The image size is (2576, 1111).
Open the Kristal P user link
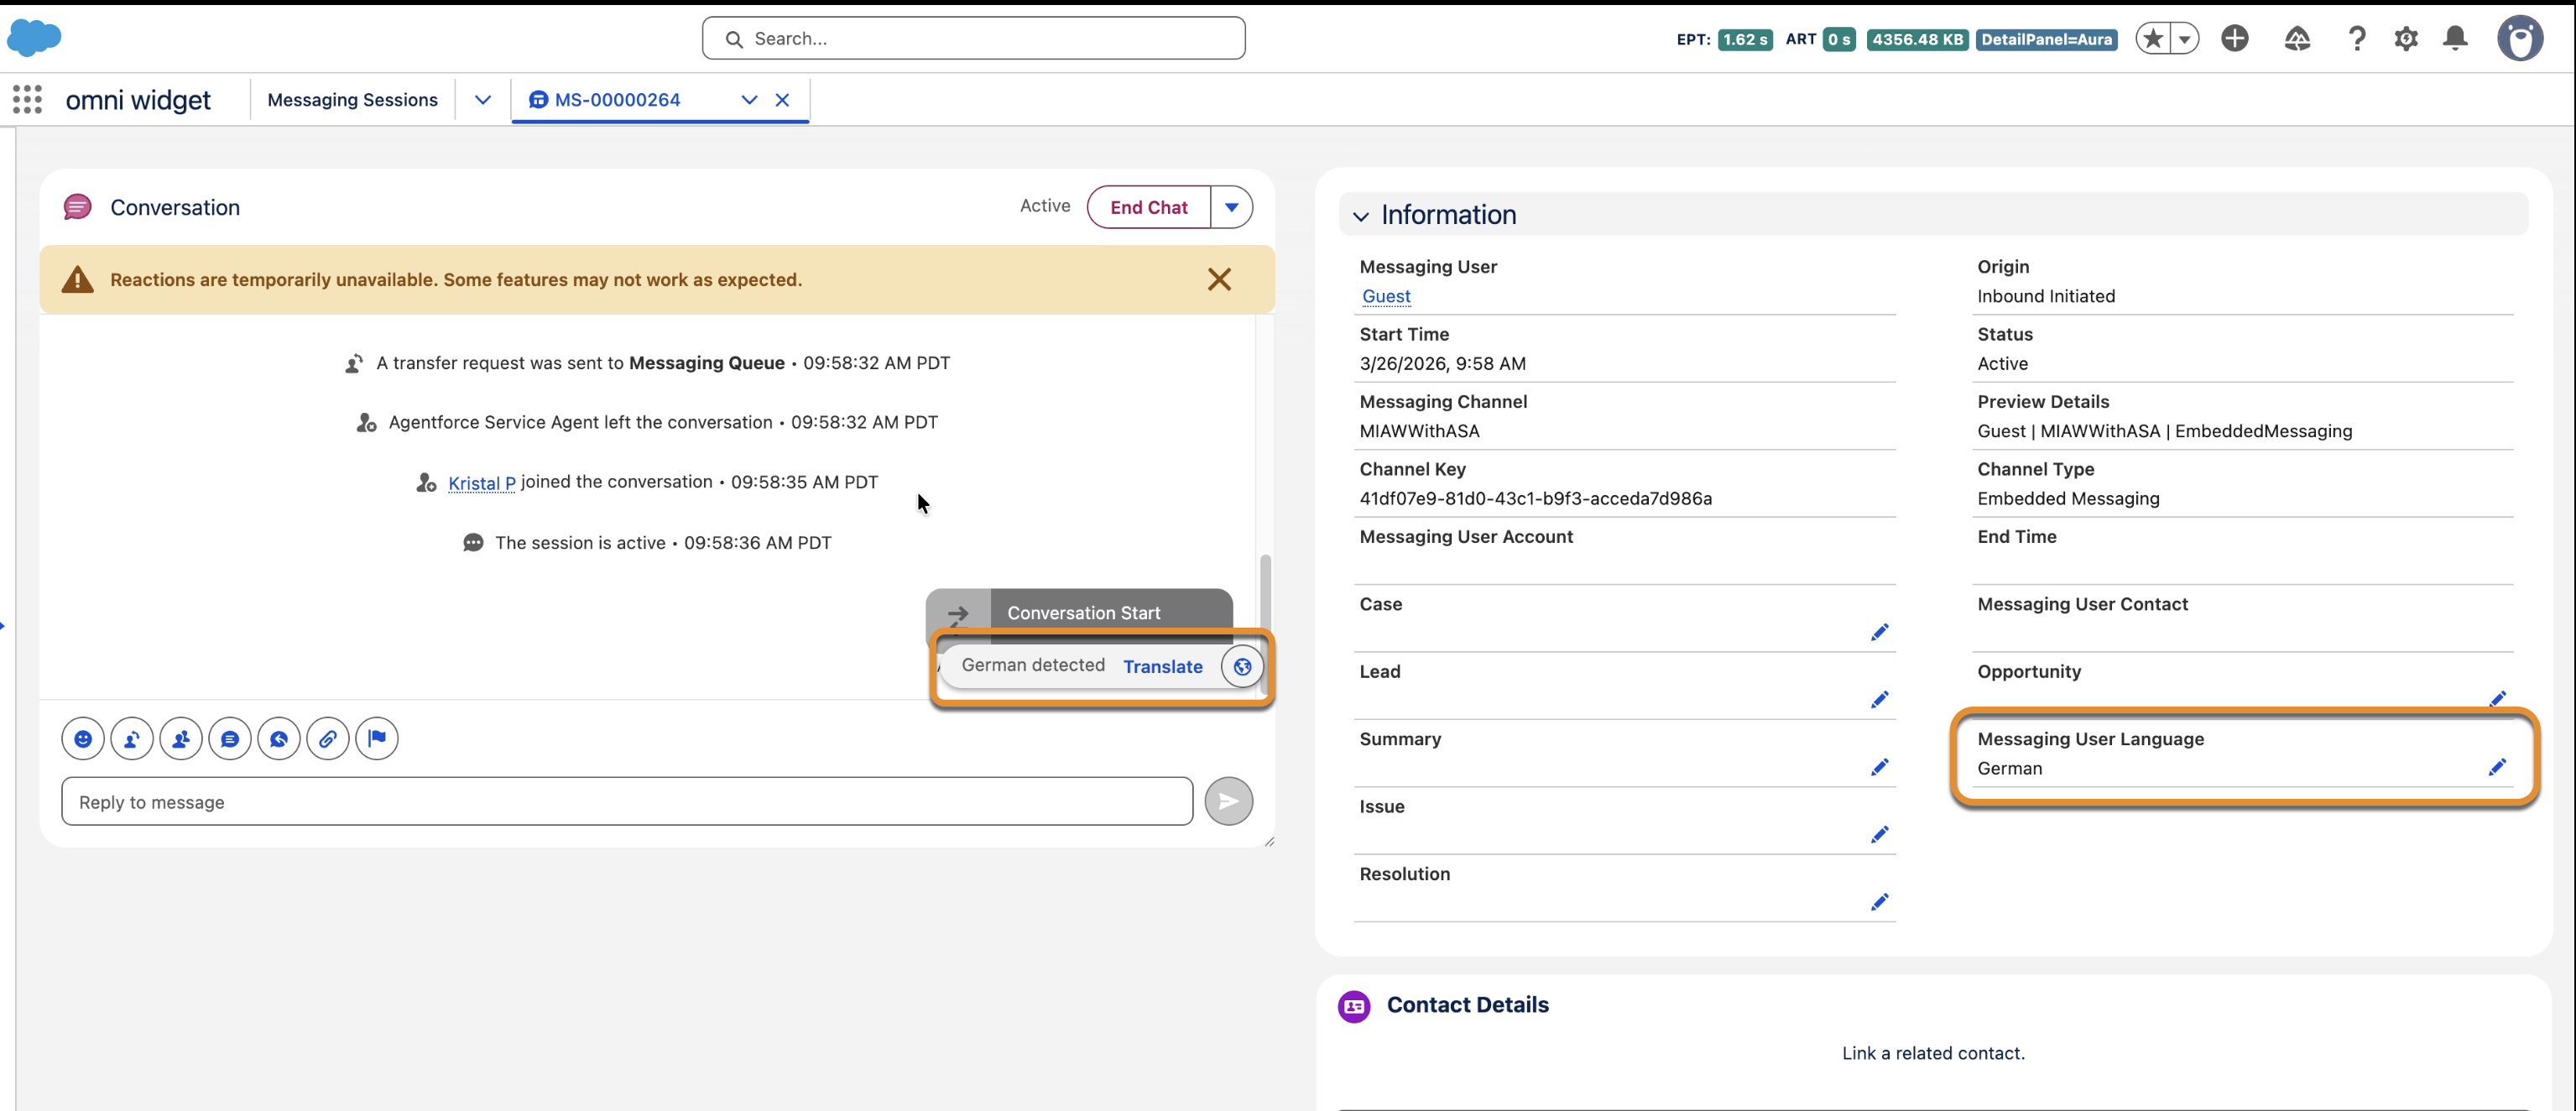(x=482, y=483)
